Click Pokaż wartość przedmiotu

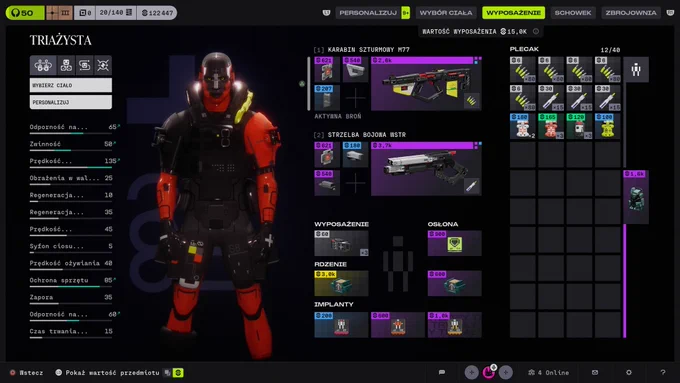coord(108,373)
